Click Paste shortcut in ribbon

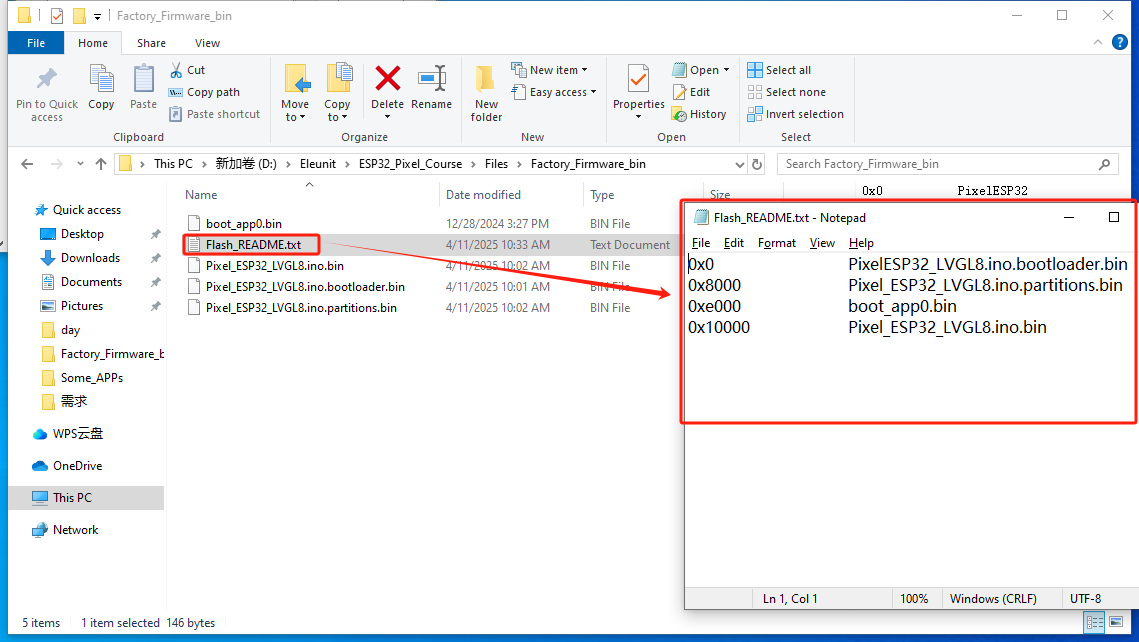pos(214,114)
